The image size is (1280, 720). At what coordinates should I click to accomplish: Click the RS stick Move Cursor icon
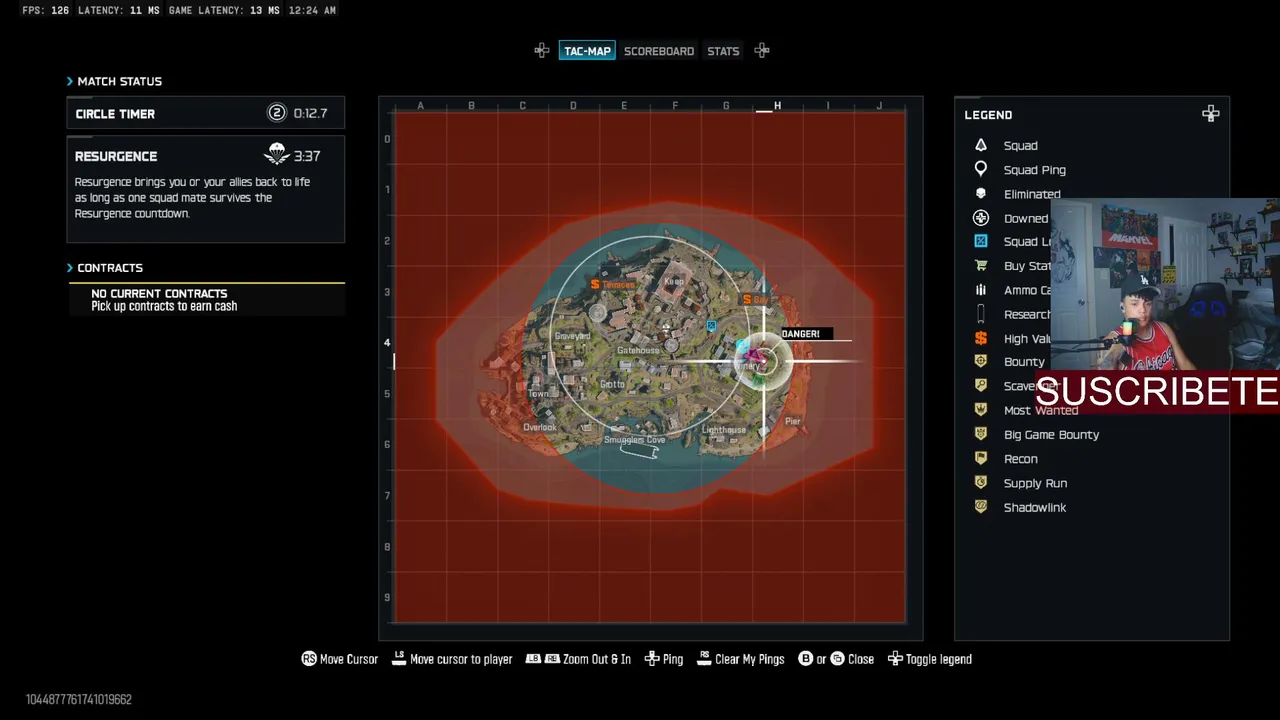point(309,659)
